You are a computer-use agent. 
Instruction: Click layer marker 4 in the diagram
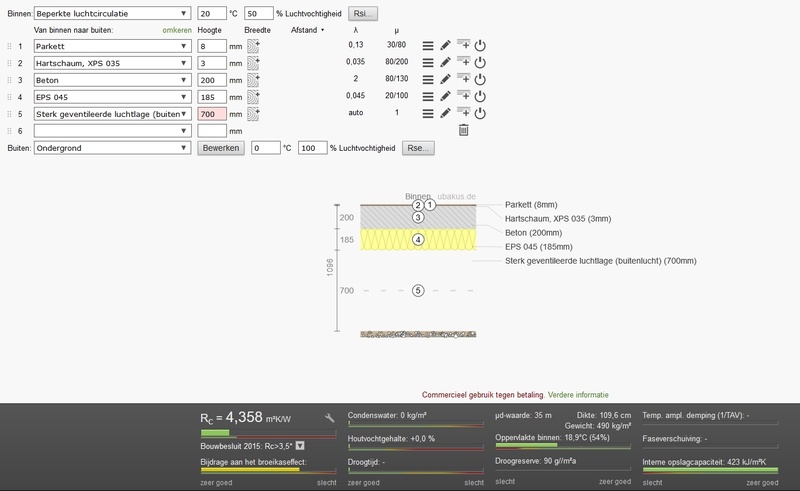tap(418, 239)
